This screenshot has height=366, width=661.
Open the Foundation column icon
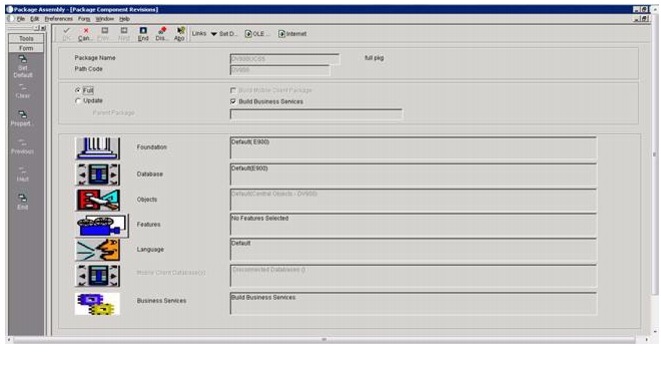click(x=97, y=148)
